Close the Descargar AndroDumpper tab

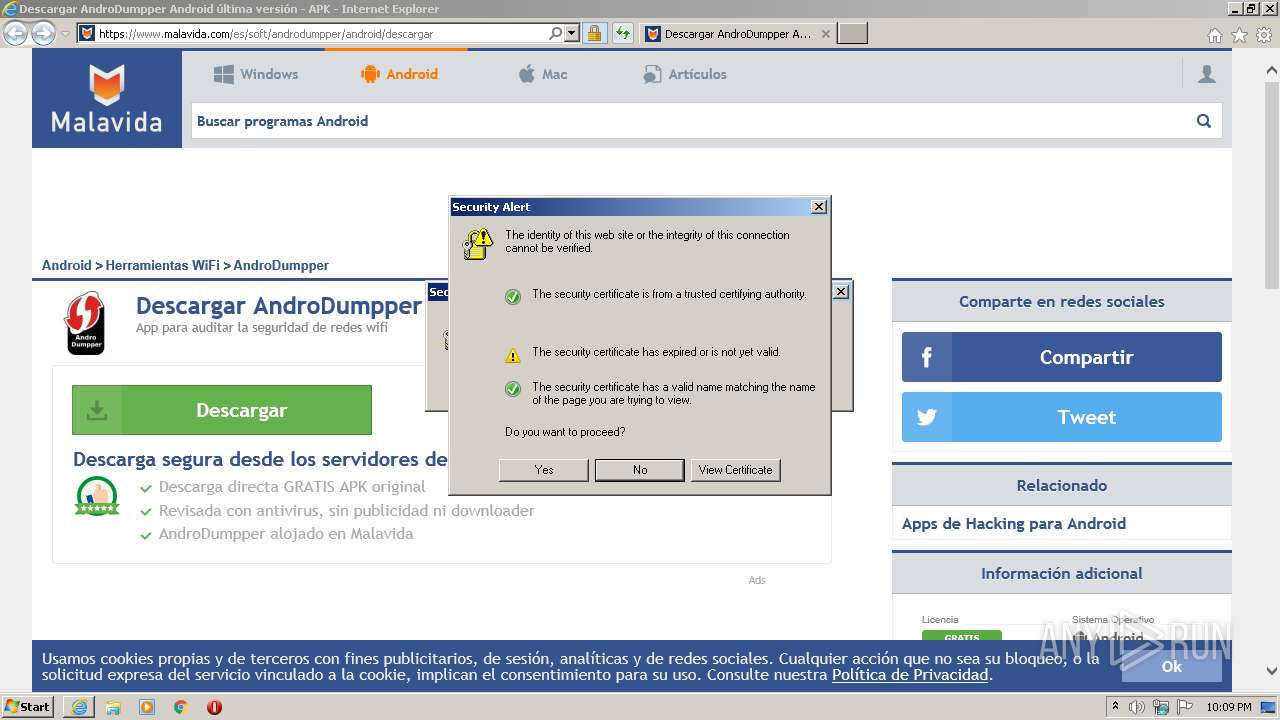825,34
